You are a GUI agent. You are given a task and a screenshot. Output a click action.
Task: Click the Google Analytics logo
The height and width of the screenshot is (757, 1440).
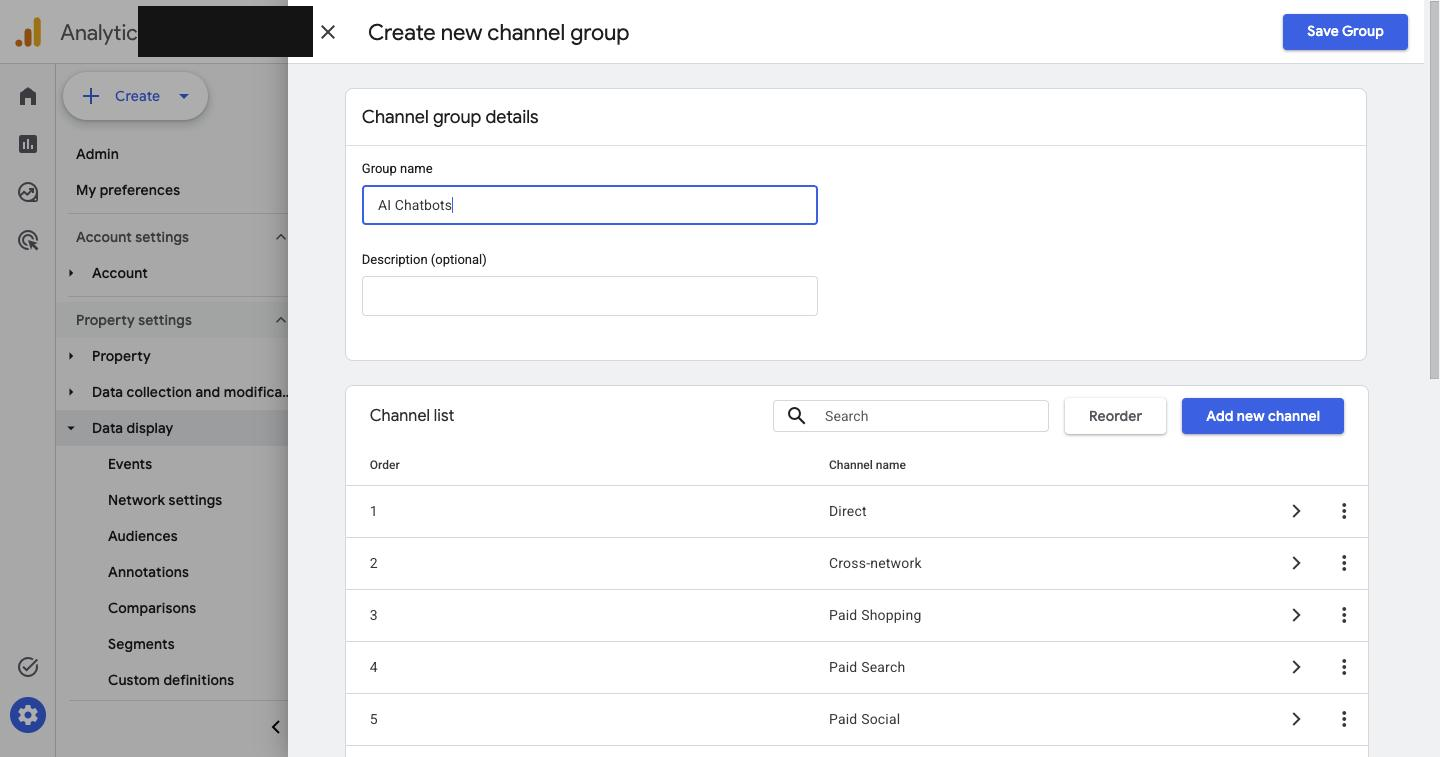(x=28, y=32)
